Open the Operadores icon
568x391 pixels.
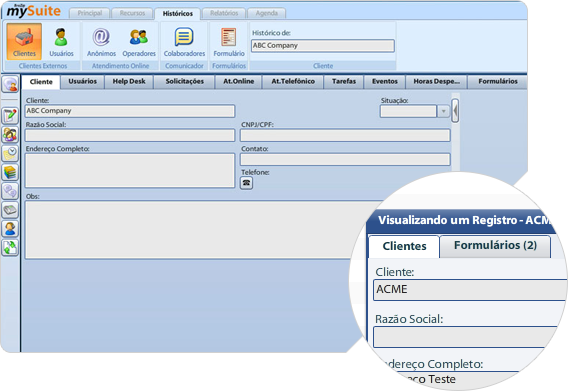[139, 41]
